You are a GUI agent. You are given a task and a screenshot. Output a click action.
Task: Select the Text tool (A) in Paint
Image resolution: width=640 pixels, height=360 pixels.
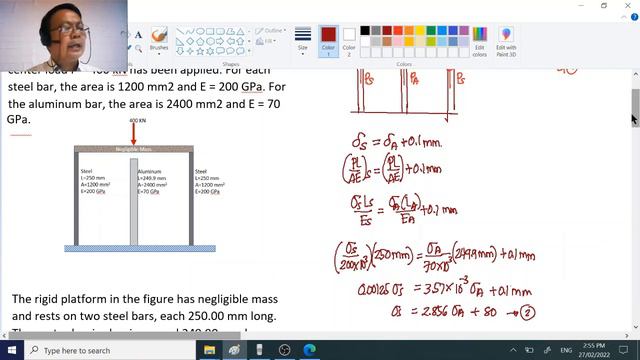(x=138, y=35)
